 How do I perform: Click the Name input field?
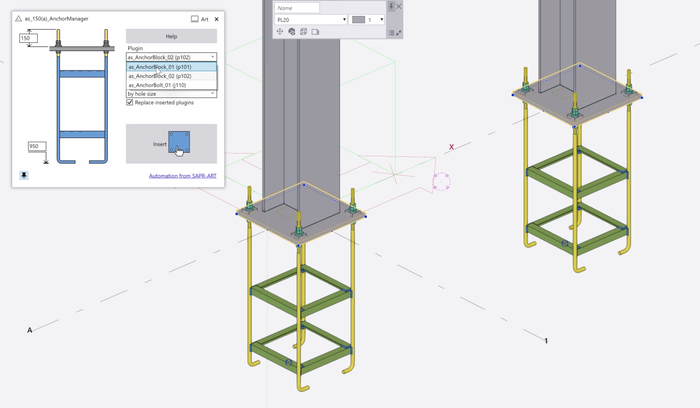[297, 7]
